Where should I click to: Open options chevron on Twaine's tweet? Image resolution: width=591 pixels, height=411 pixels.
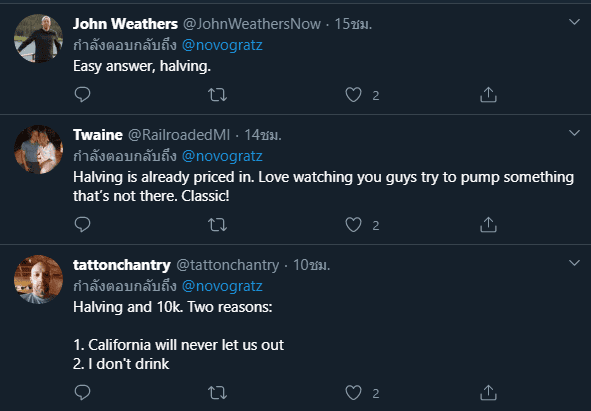click(574, 133)
